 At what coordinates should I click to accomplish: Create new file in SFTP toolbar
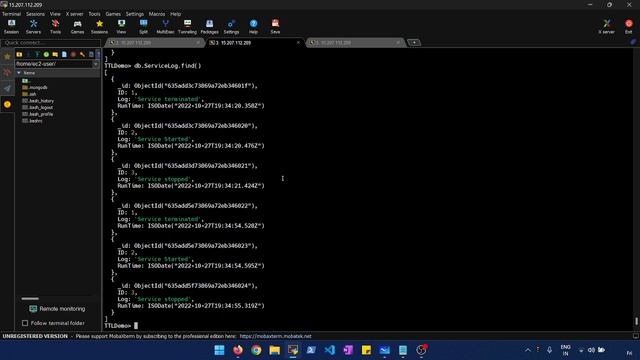(64, 54)
